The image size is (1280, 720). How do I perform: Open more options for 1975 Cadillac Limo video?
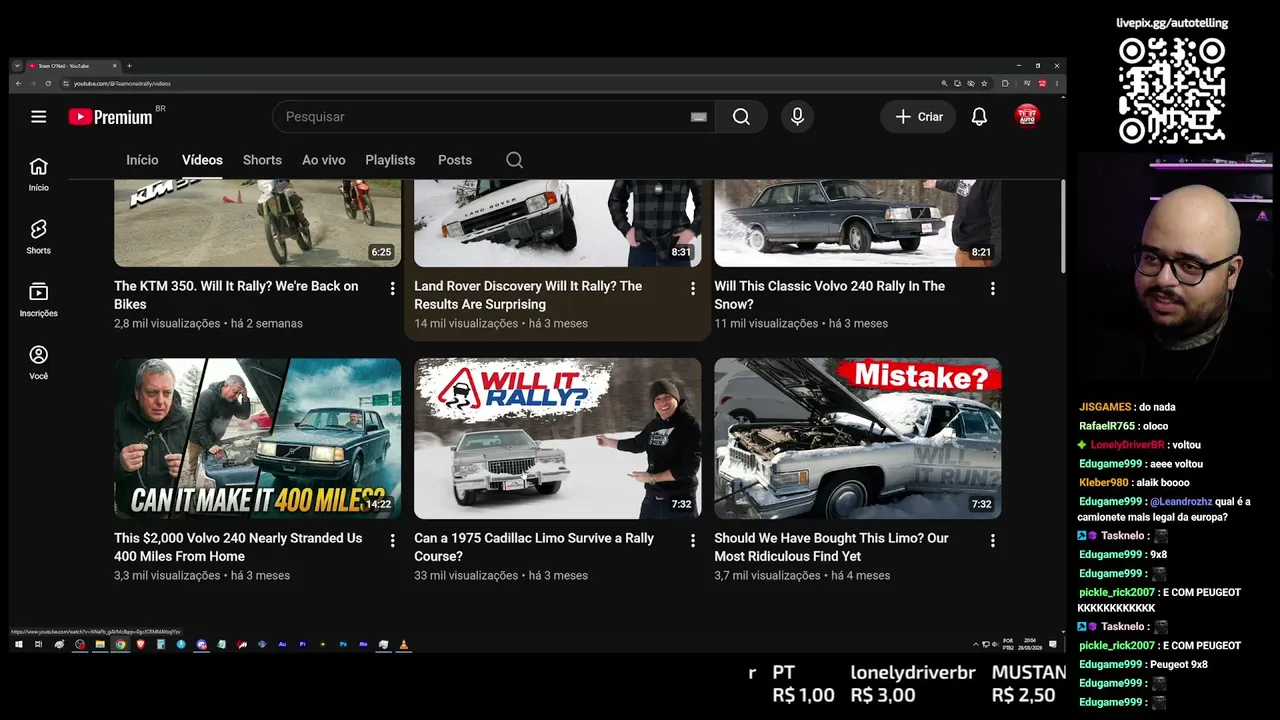[x=692, y=540]
